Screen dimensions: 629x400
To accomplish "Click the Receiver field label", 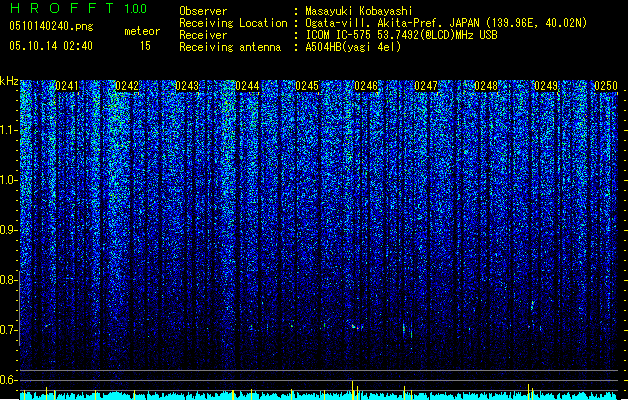I will (x=203, y=35).
